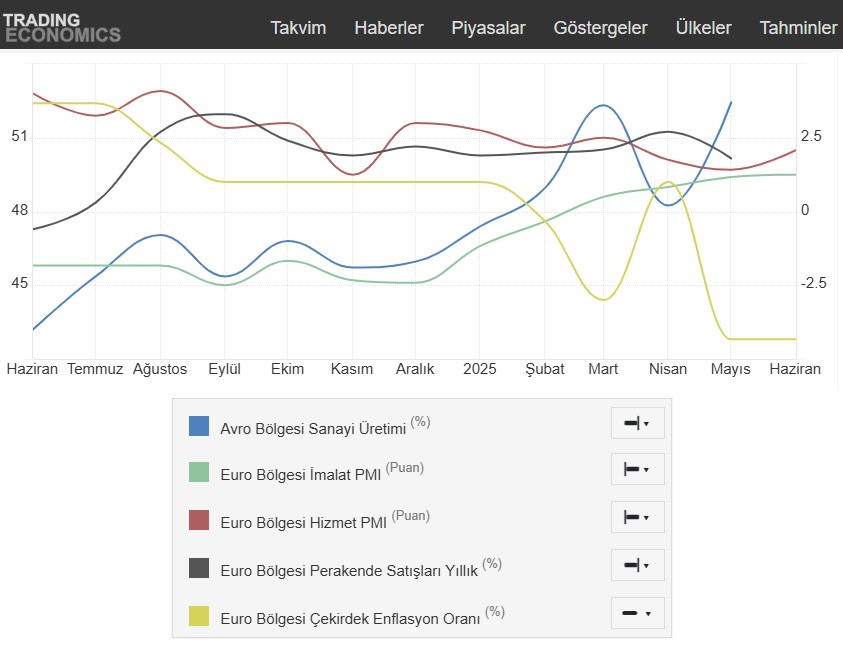Click the red line's peak at Ağustos
The height and width of the screenshot is (645, 843).
click(x=160, y=91)
